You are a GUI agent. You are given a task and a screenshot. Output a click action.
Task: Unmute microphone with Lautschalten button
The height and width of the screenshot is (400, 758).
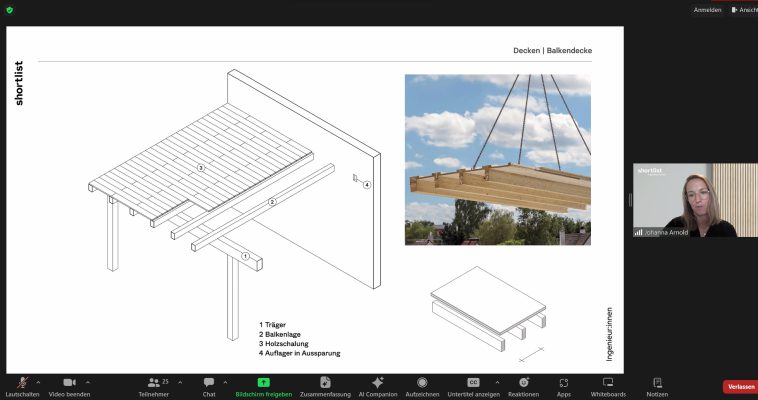tap(22, 387)
